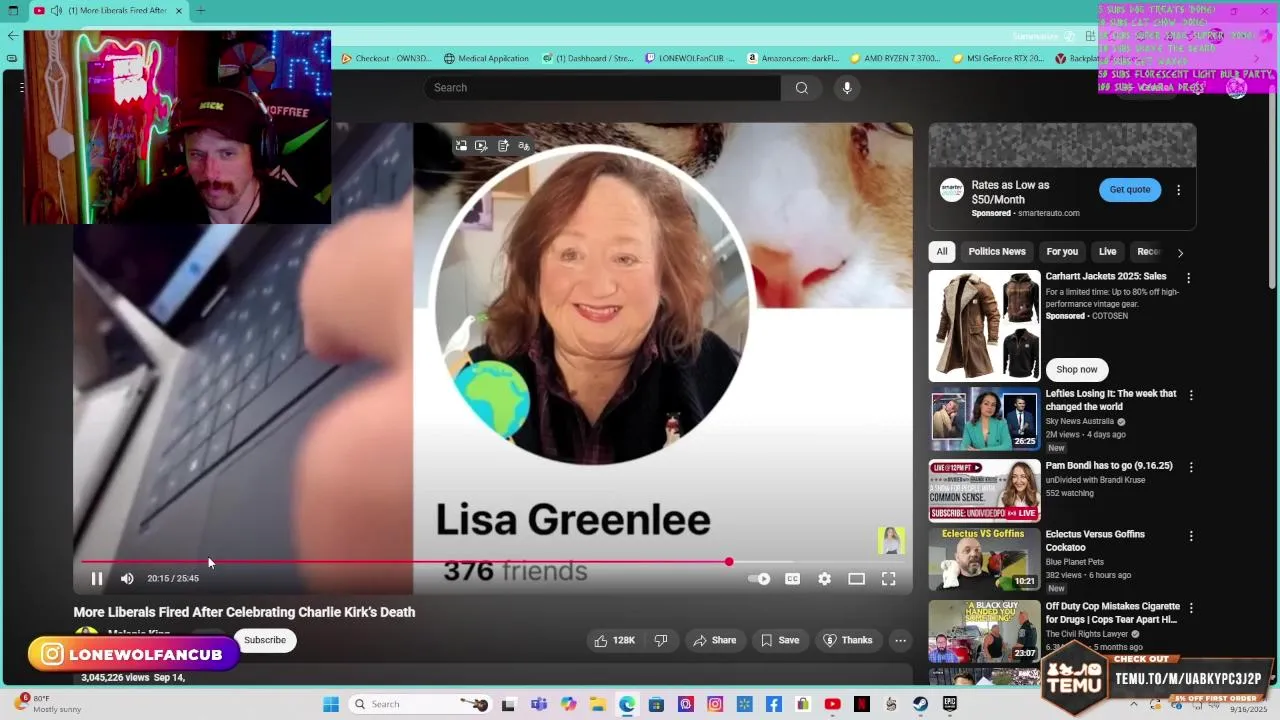Open AMD RYZEN 7 3700 bookmark
The height and width of the screenshot is (720, 1280).
(x=895, y=58)
